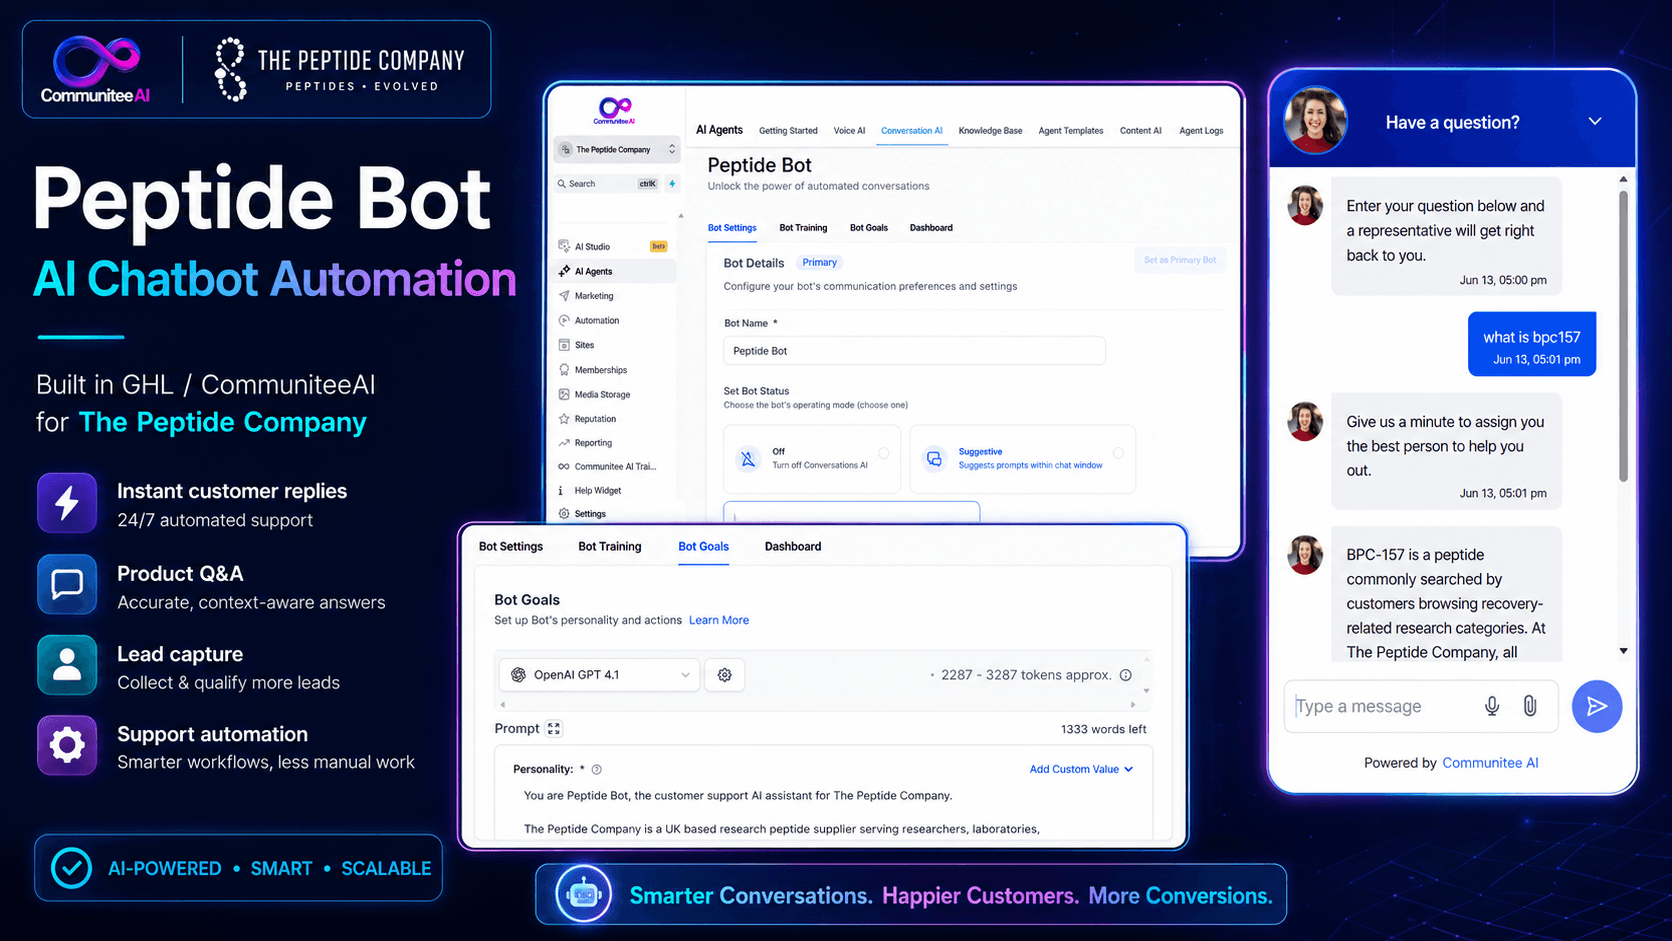This screenshot has height=941, width=1672.
Task: Switch to Bot Settings in Bot Goals panel
Action: pyautogui.click(x=511, y=547)
